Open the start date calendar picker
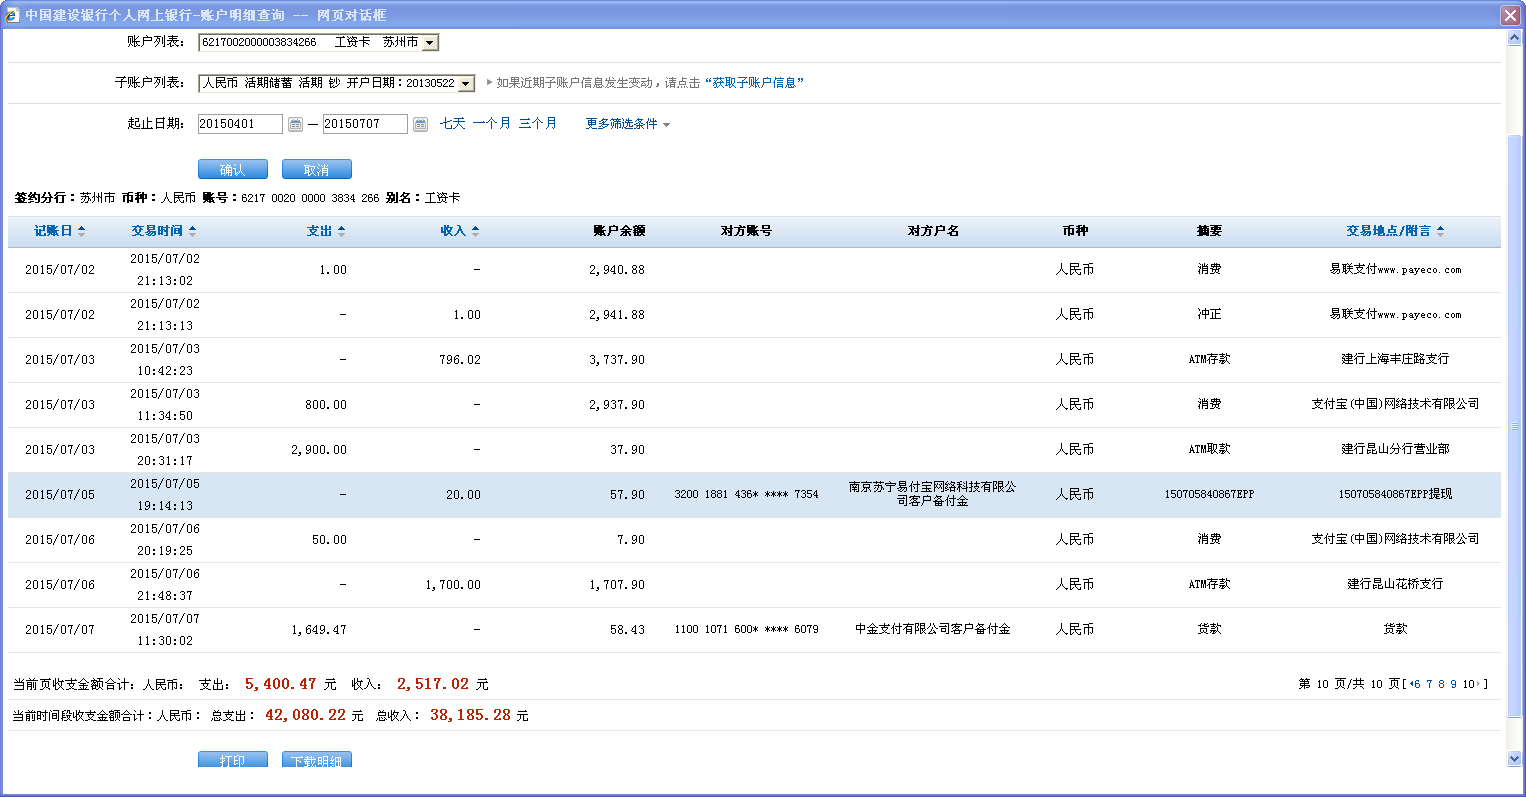The image size is (1526, 797). pyautogui.click(x=295, y=124)
